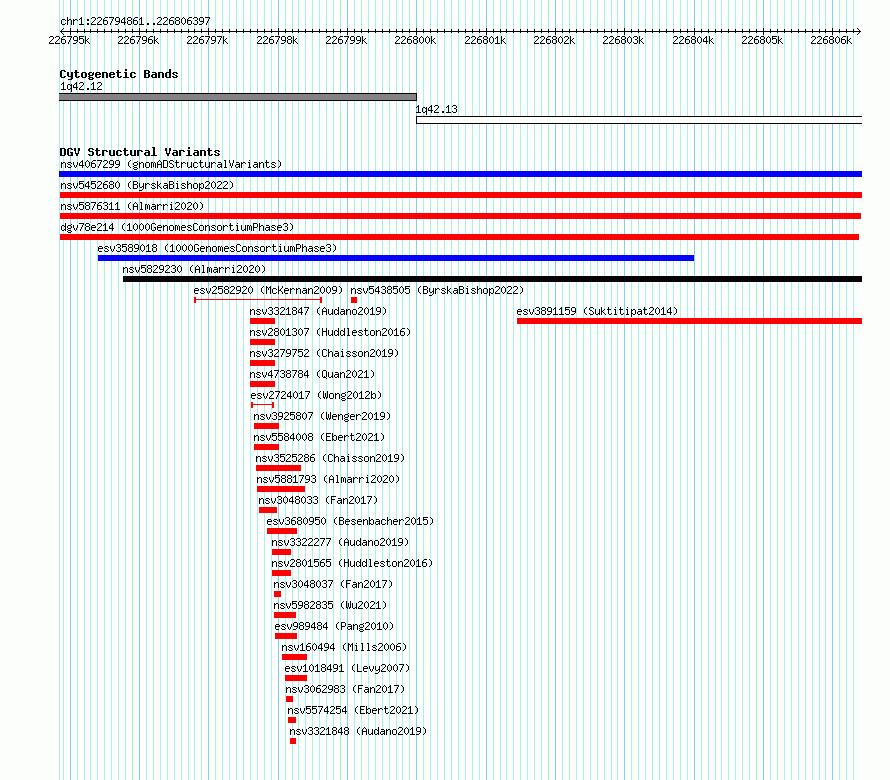Select the red bar under nsv3525286
890x780 pixels.
[278, 468]
